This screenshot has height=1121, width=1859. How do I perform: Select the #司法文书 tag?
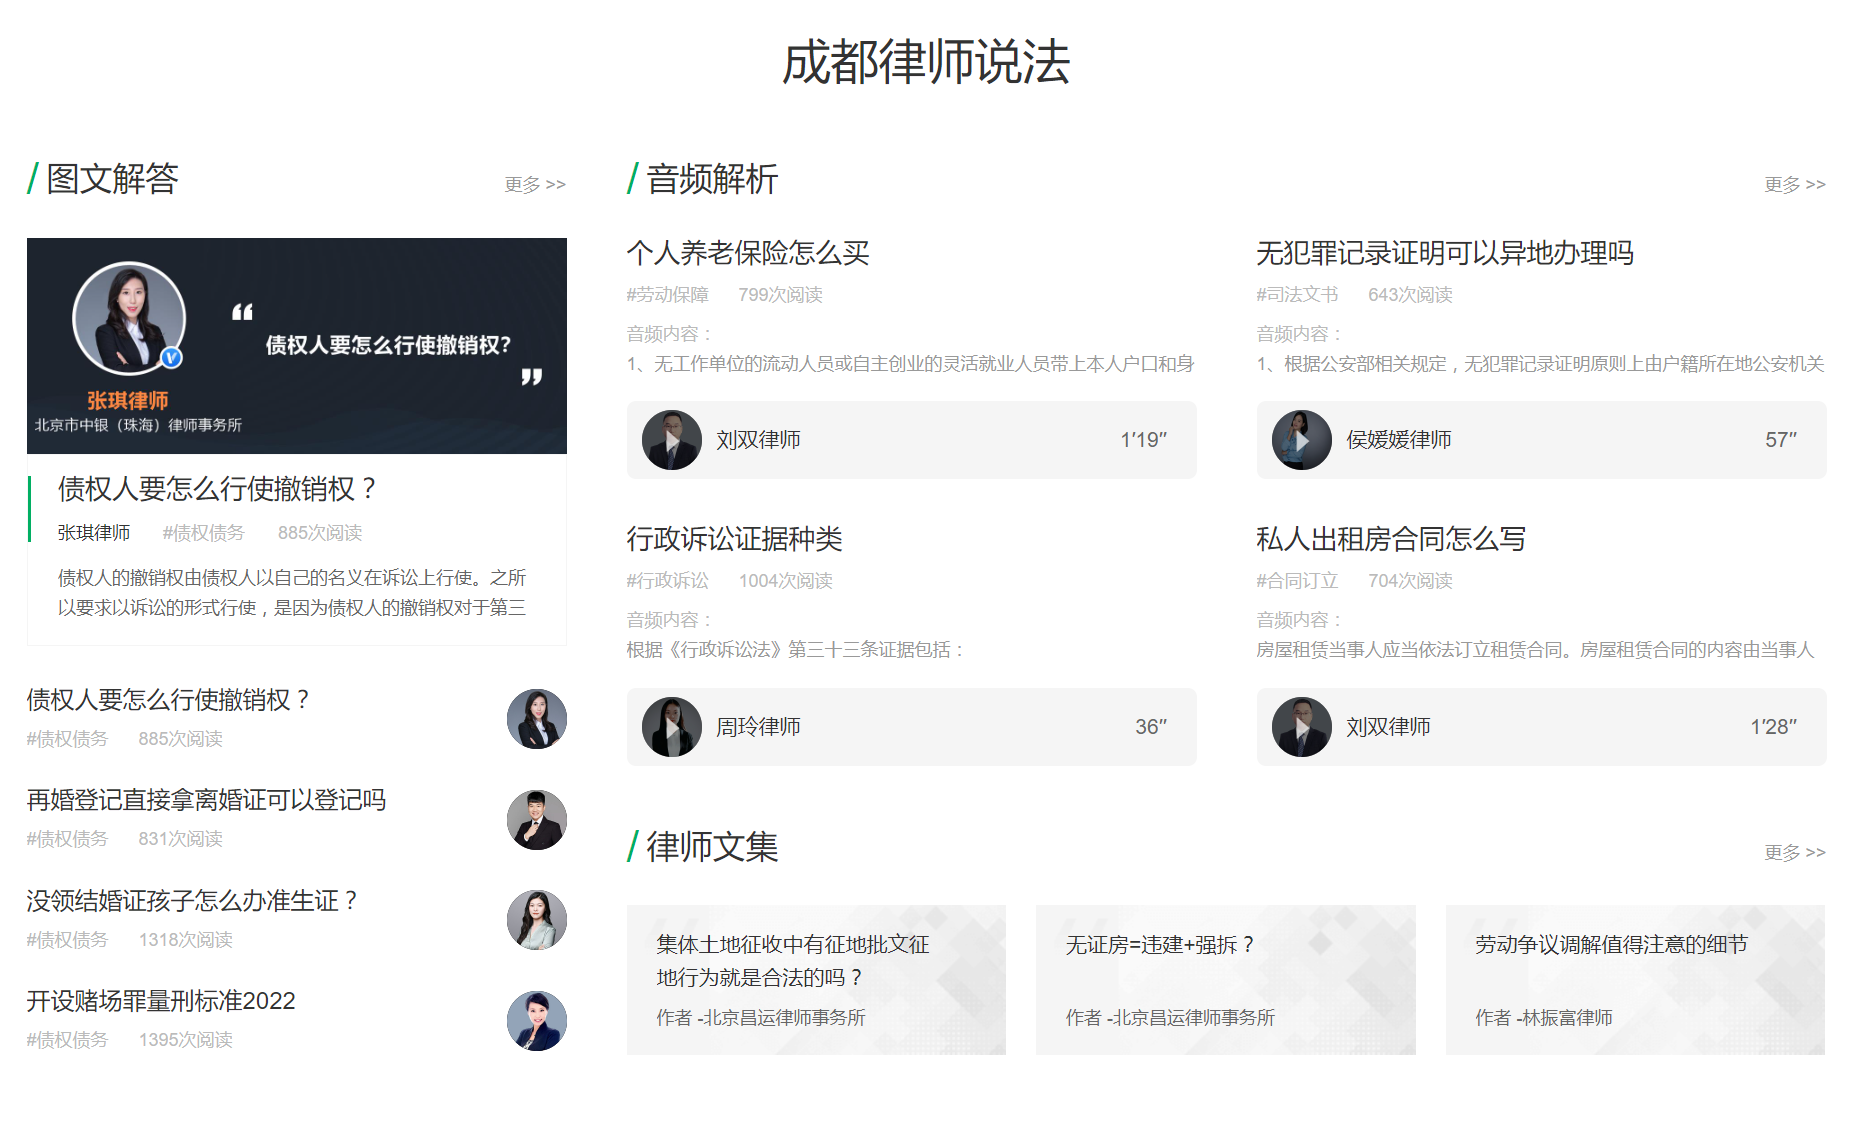point(1297,295)
